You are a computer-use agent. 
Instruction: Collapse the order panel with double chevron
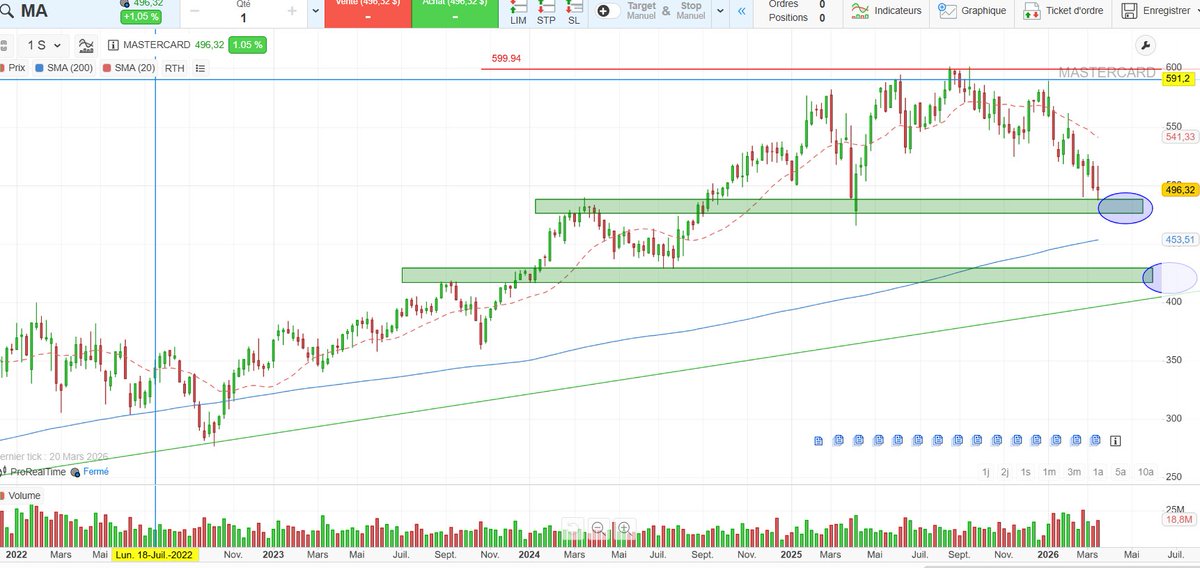(741, 11)
